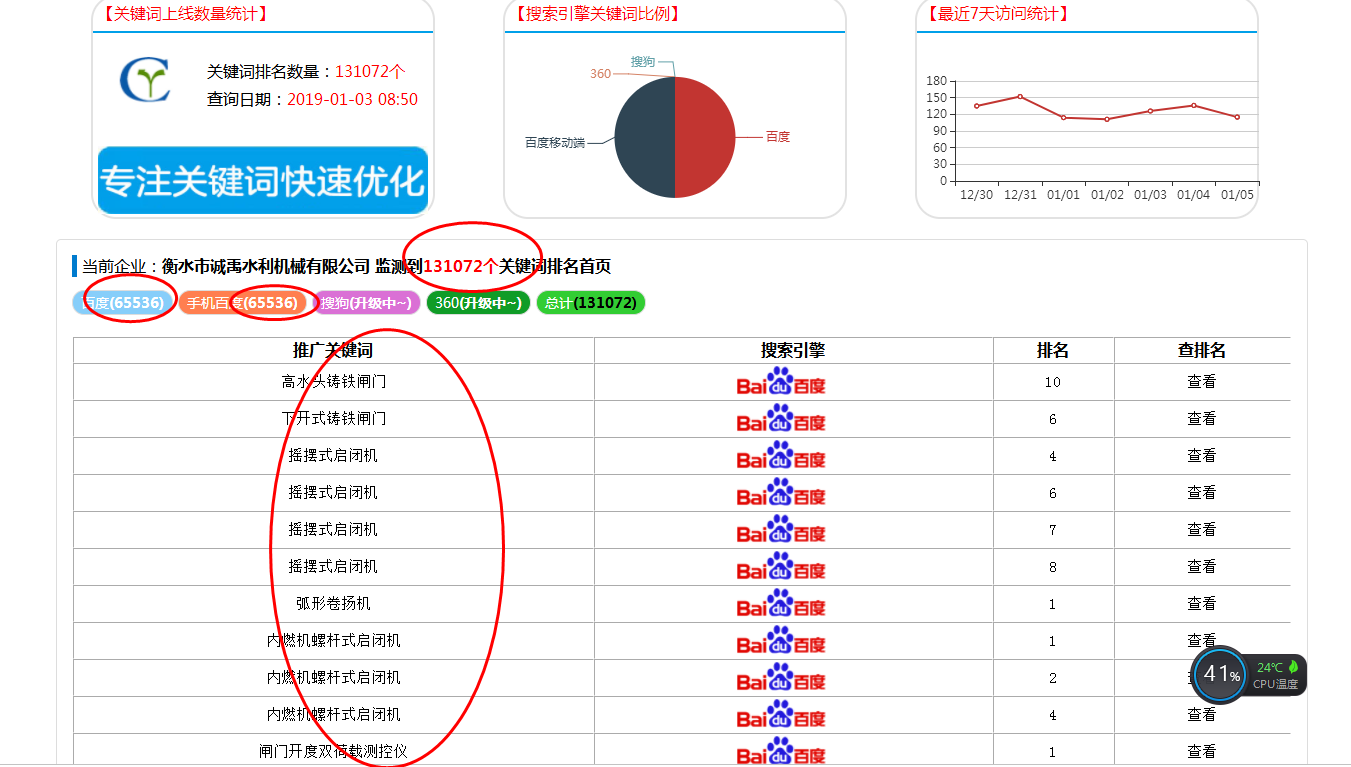Screen dimensions: 1351x767
Task: Click the dark 百度移动端 pie slice
Action: (644, 138)
